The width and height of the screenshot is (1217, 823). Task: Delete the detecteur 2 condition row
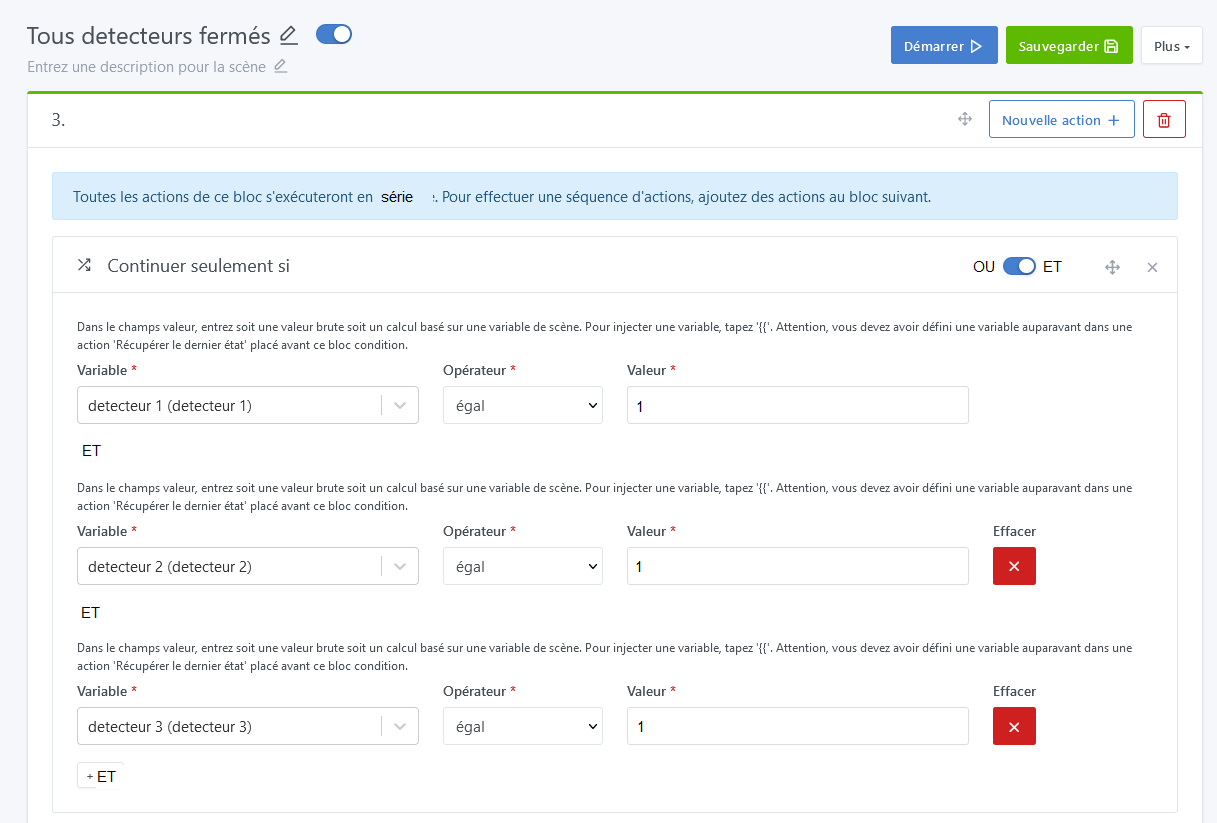pos(1014,566)
